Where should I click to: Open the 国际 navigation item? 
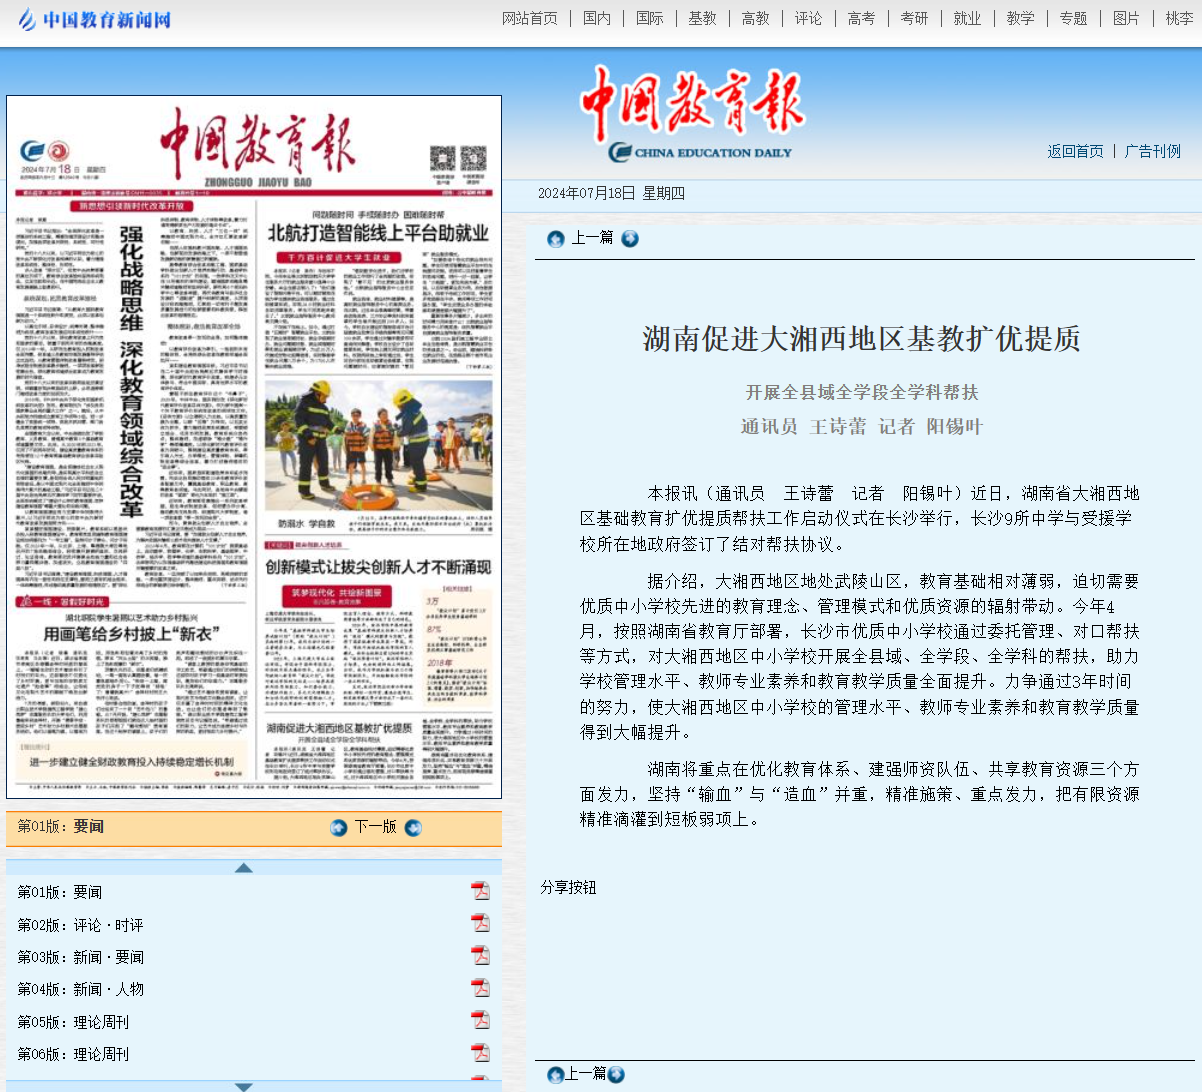(x=650, y=18)
